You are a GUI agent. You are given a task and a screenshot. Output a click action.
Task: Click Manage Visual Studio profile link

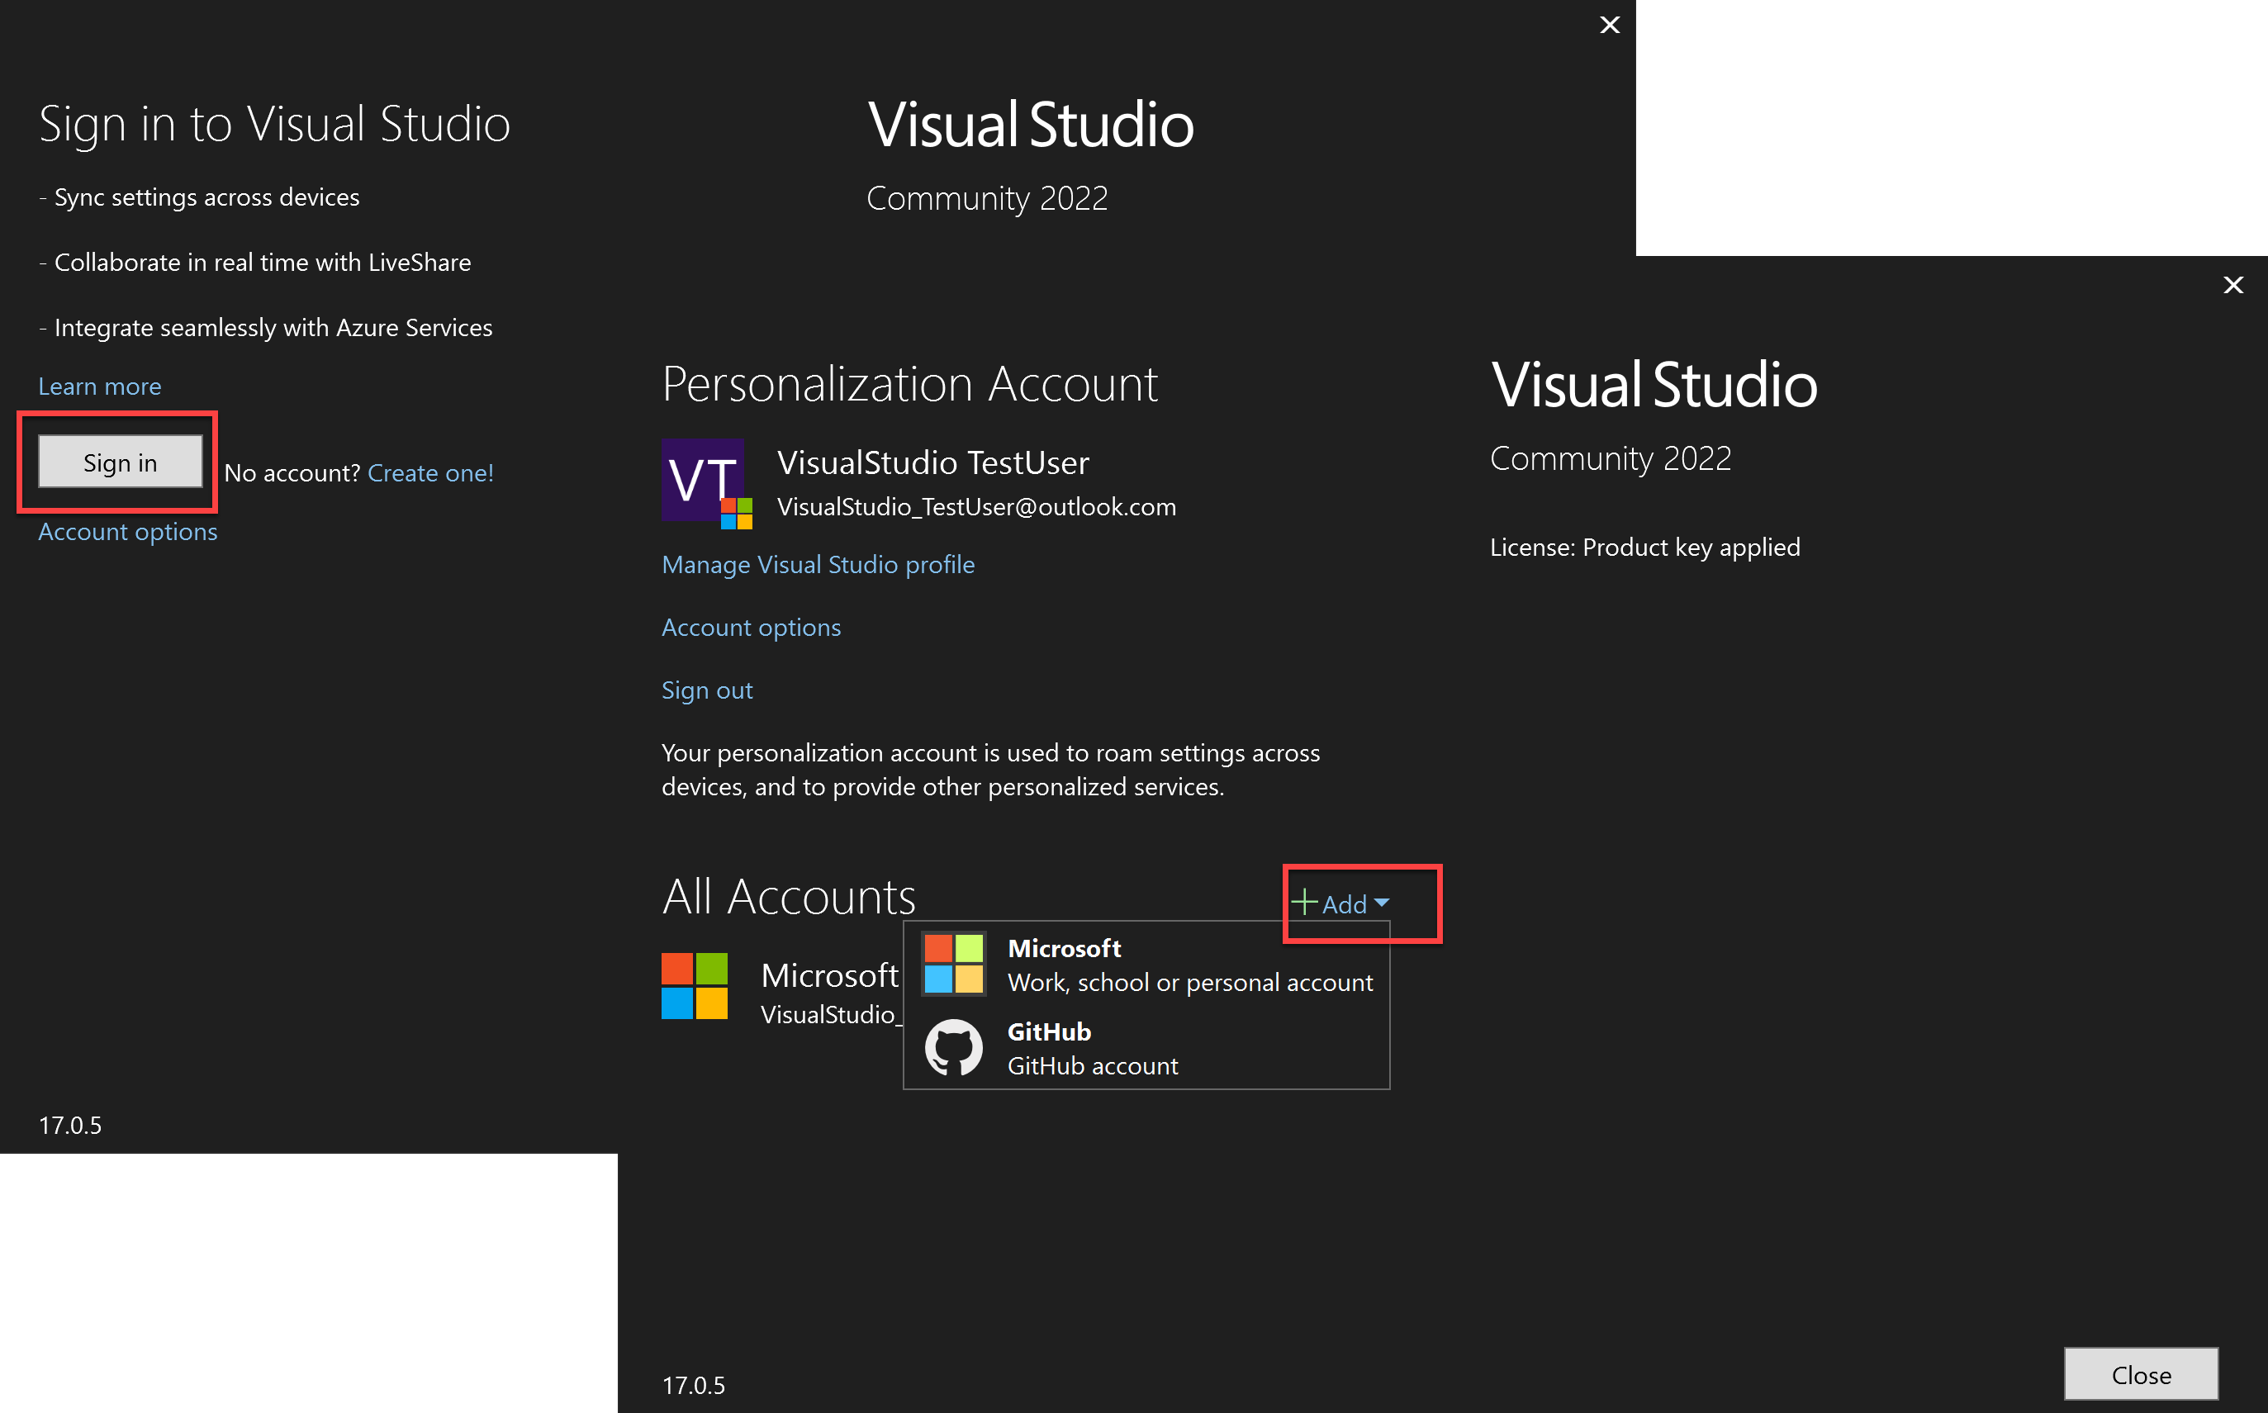(x=817, y=565)
